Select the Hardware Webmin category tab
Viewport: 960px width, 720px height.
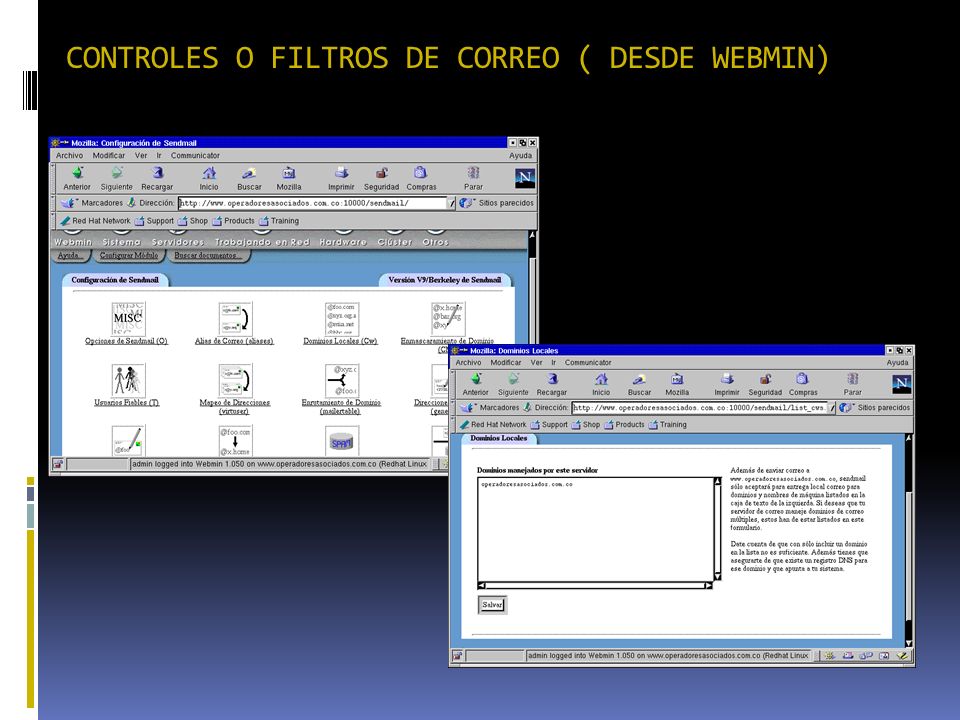[x=343, y=242]
